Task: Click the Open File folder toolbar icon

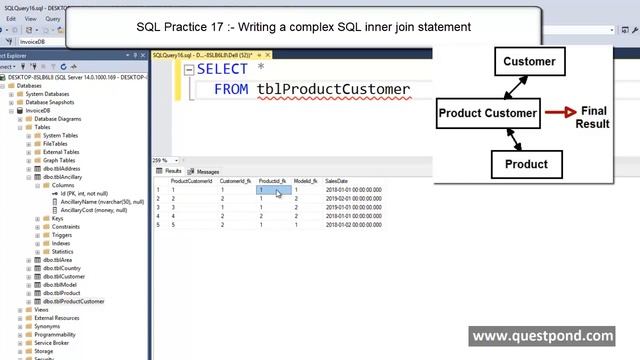Action: point(60,30)
